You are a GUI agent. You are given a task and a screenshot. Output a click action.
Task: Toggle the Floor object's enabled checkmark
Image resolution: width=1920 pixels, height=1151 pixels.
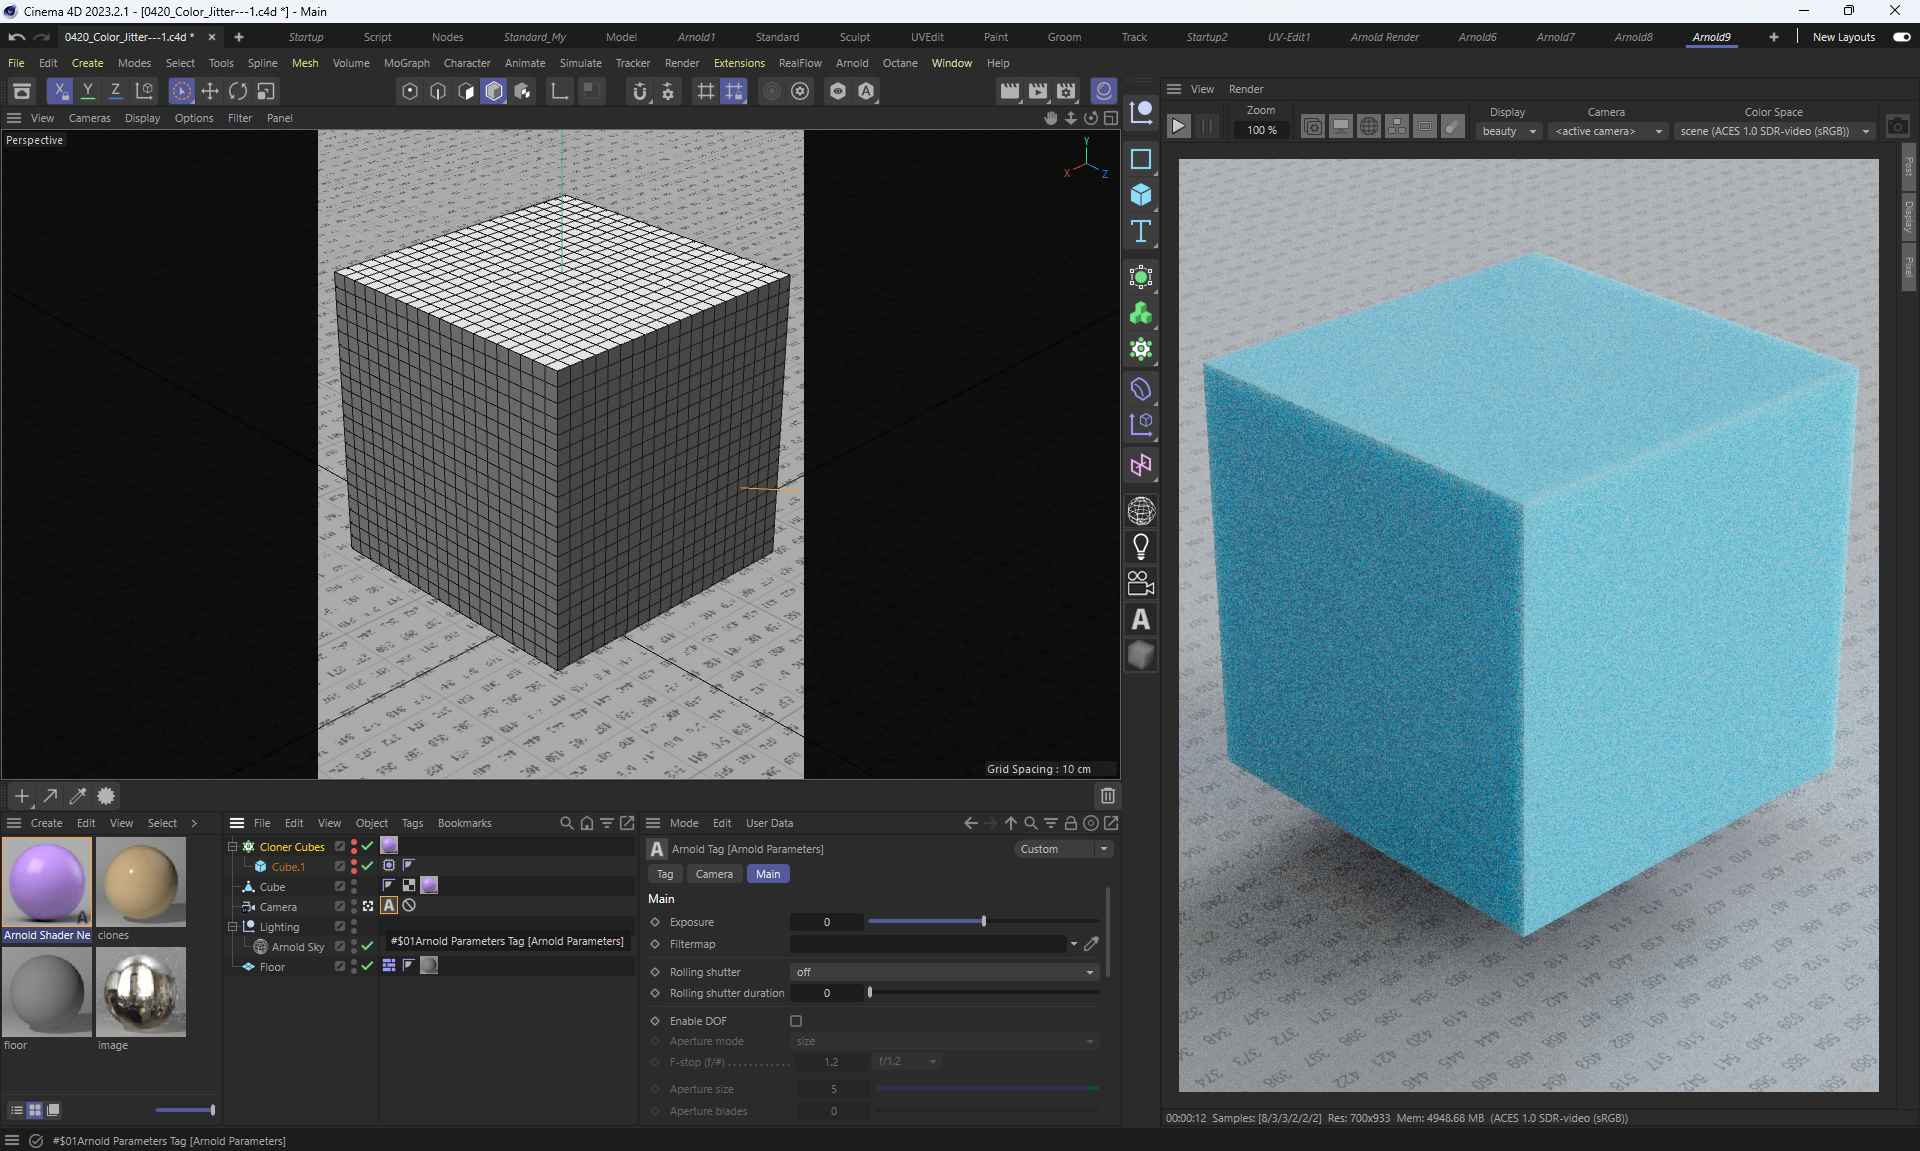point(368,966)
